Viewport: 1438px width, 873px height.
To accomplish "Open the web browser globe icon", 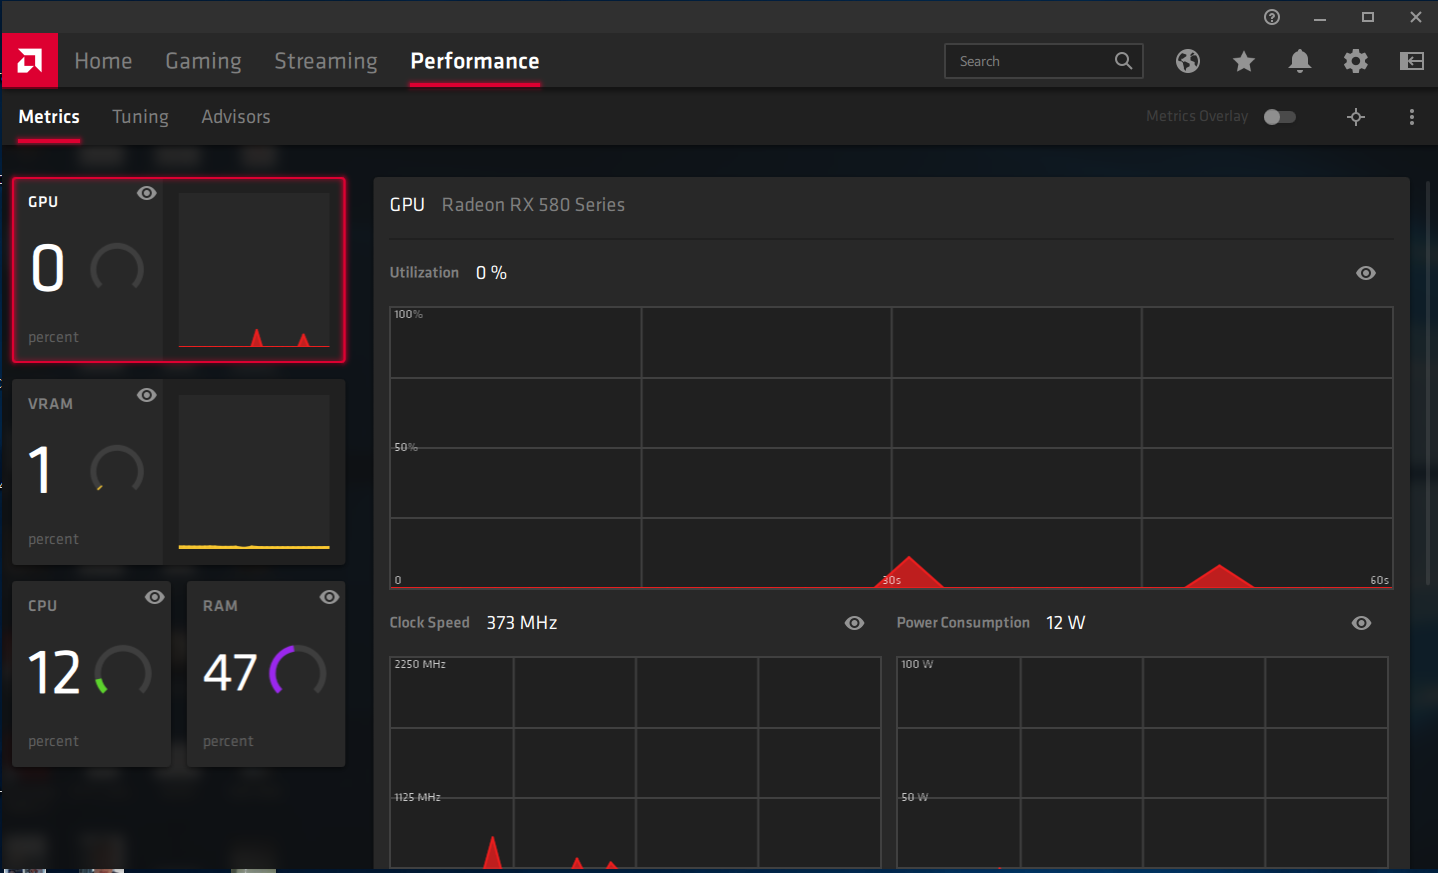I will pyautogui.click(x=1188, y=61).
